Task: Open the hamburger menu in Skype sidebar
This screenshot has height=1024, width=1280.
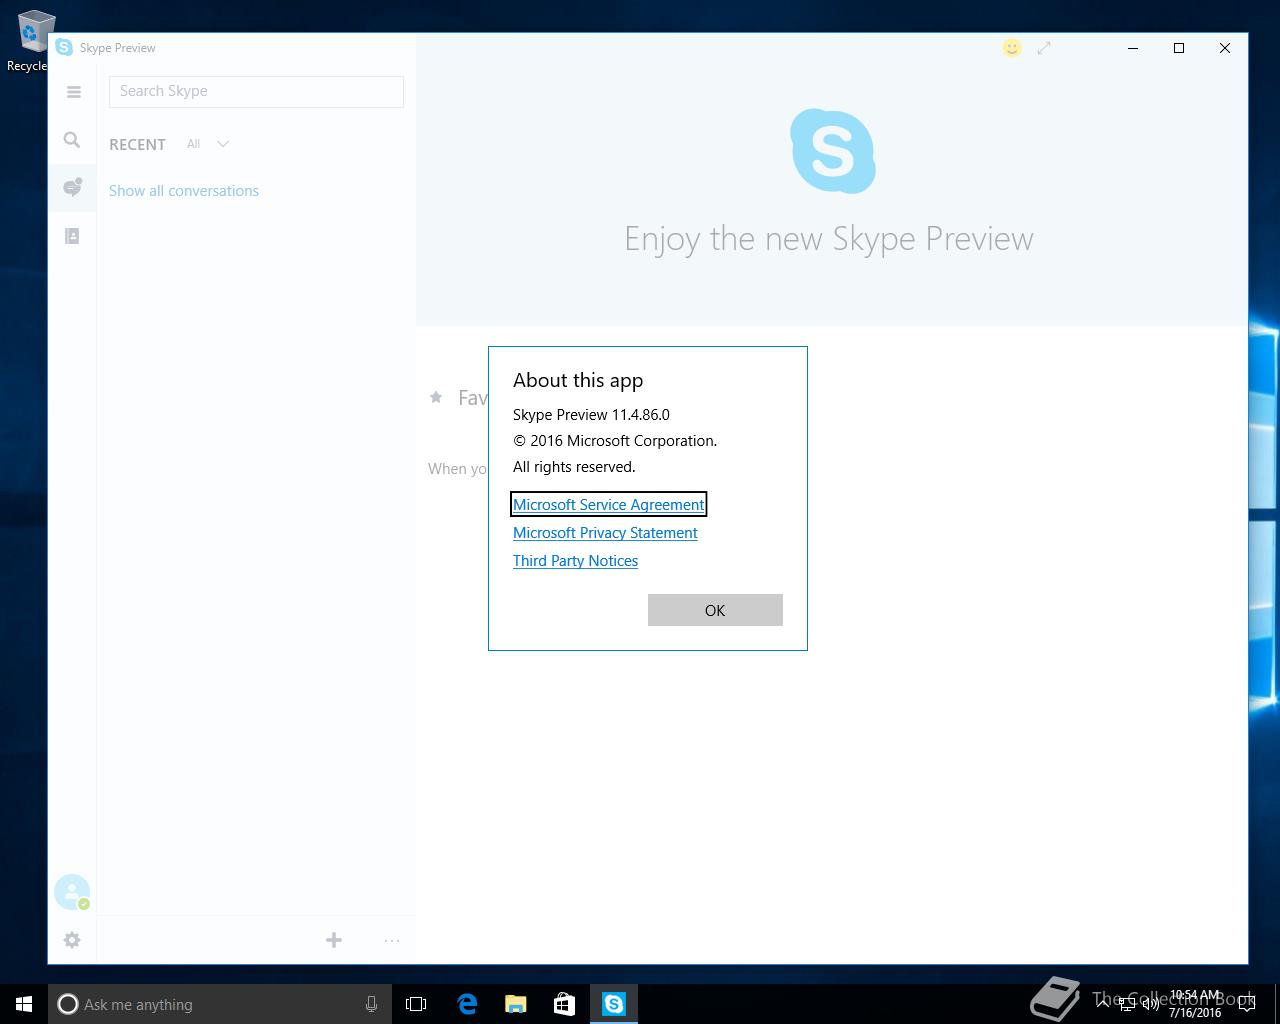Action: point(73,92)
